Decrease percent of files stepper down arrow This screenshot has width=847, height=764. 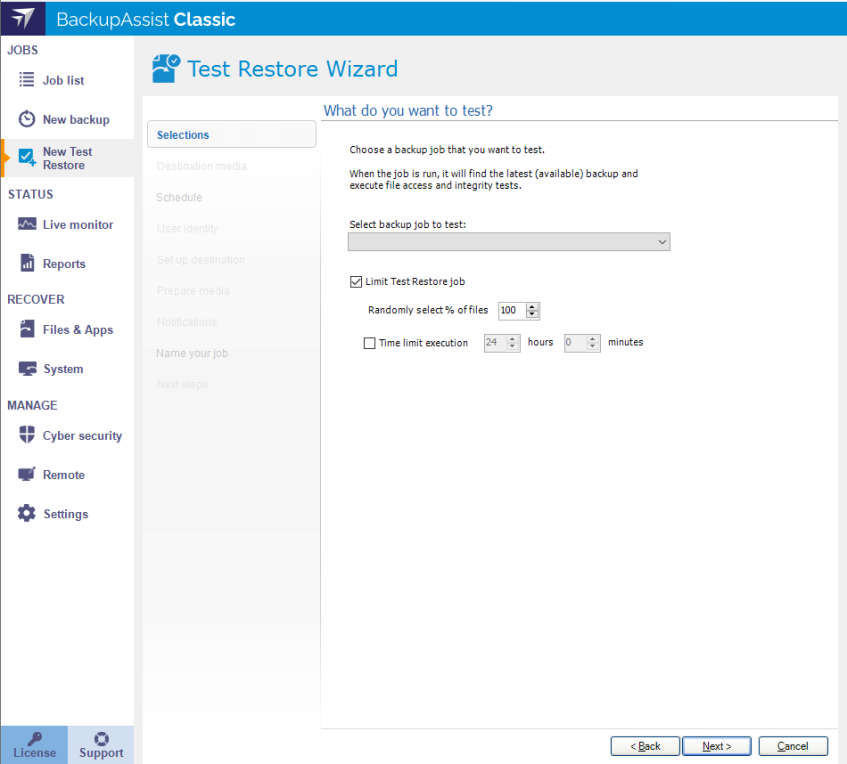tap(533, 315)
